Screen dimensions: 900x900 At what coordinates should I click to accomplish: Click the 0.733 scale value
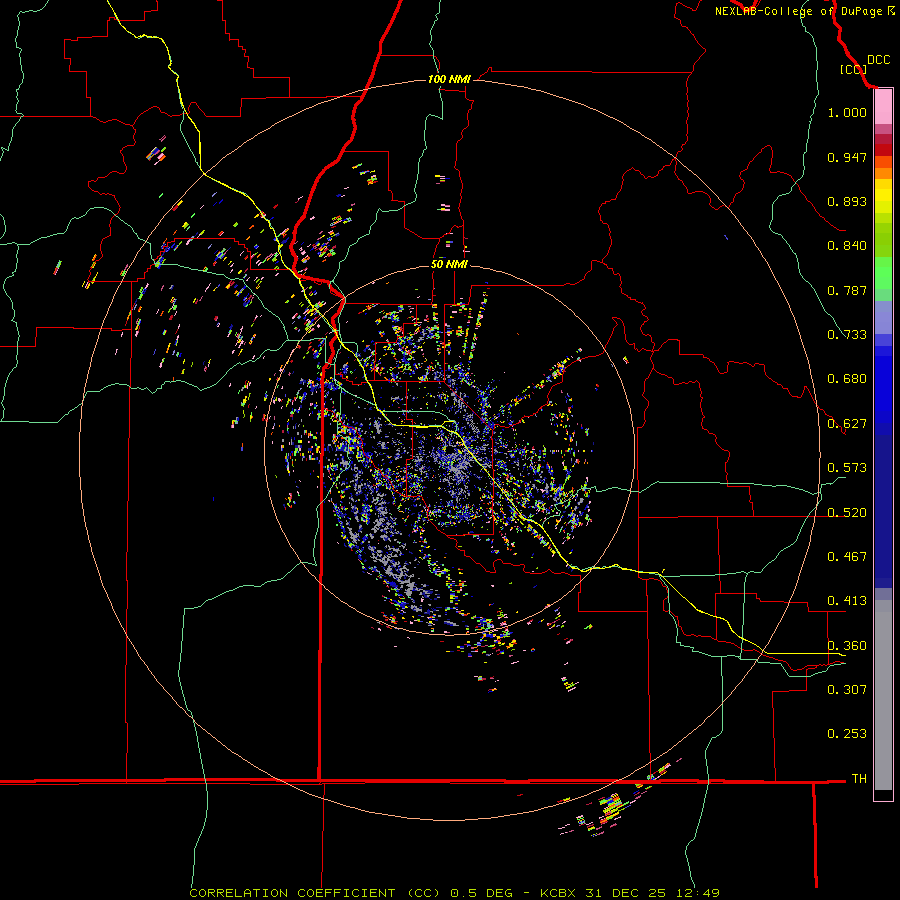847,335
